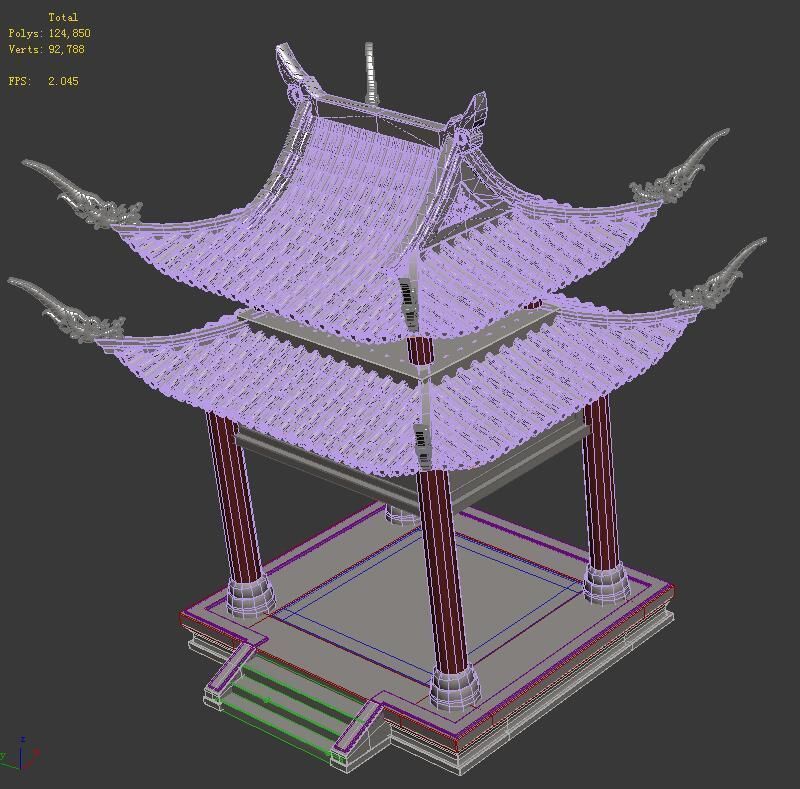Screen dimensions: 800x789
Task: Click the 'Total' statistics header
Action: [x=63, y=17]
